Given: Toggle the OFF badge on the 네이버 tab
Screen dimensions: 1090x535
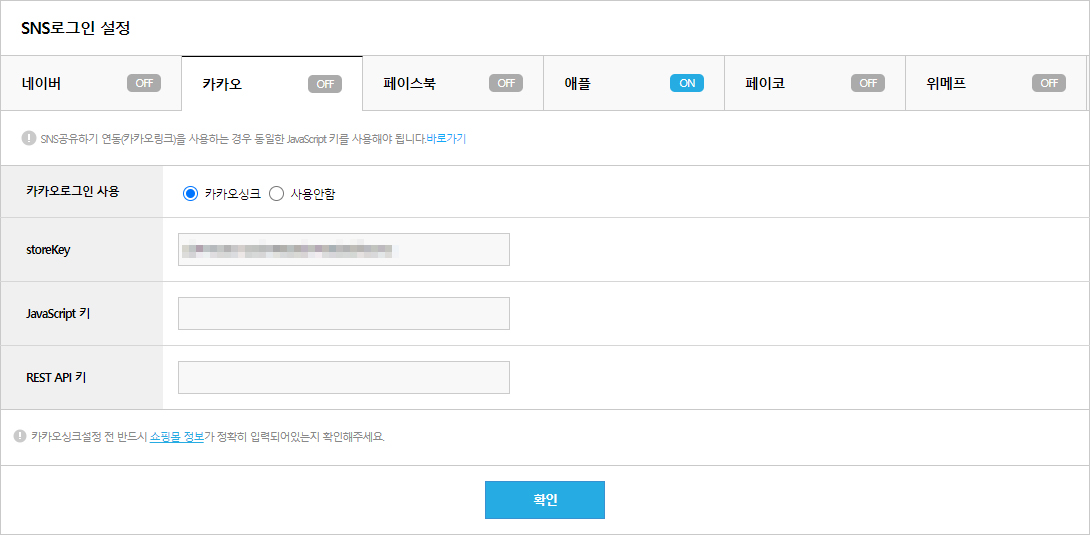Looking at the screenshot, I should (144, 83).
